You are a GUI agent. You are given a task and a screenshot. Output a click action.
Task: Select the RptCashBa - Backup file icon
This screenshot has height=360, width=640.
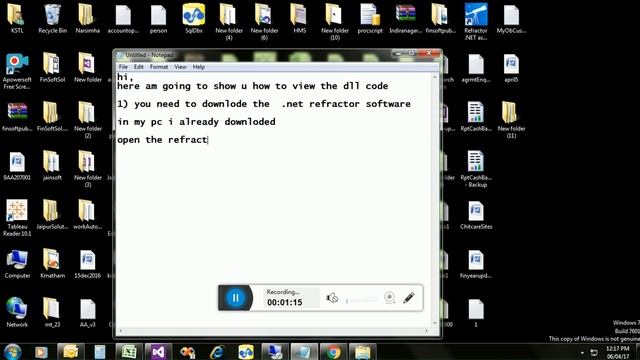pos(476,169)
